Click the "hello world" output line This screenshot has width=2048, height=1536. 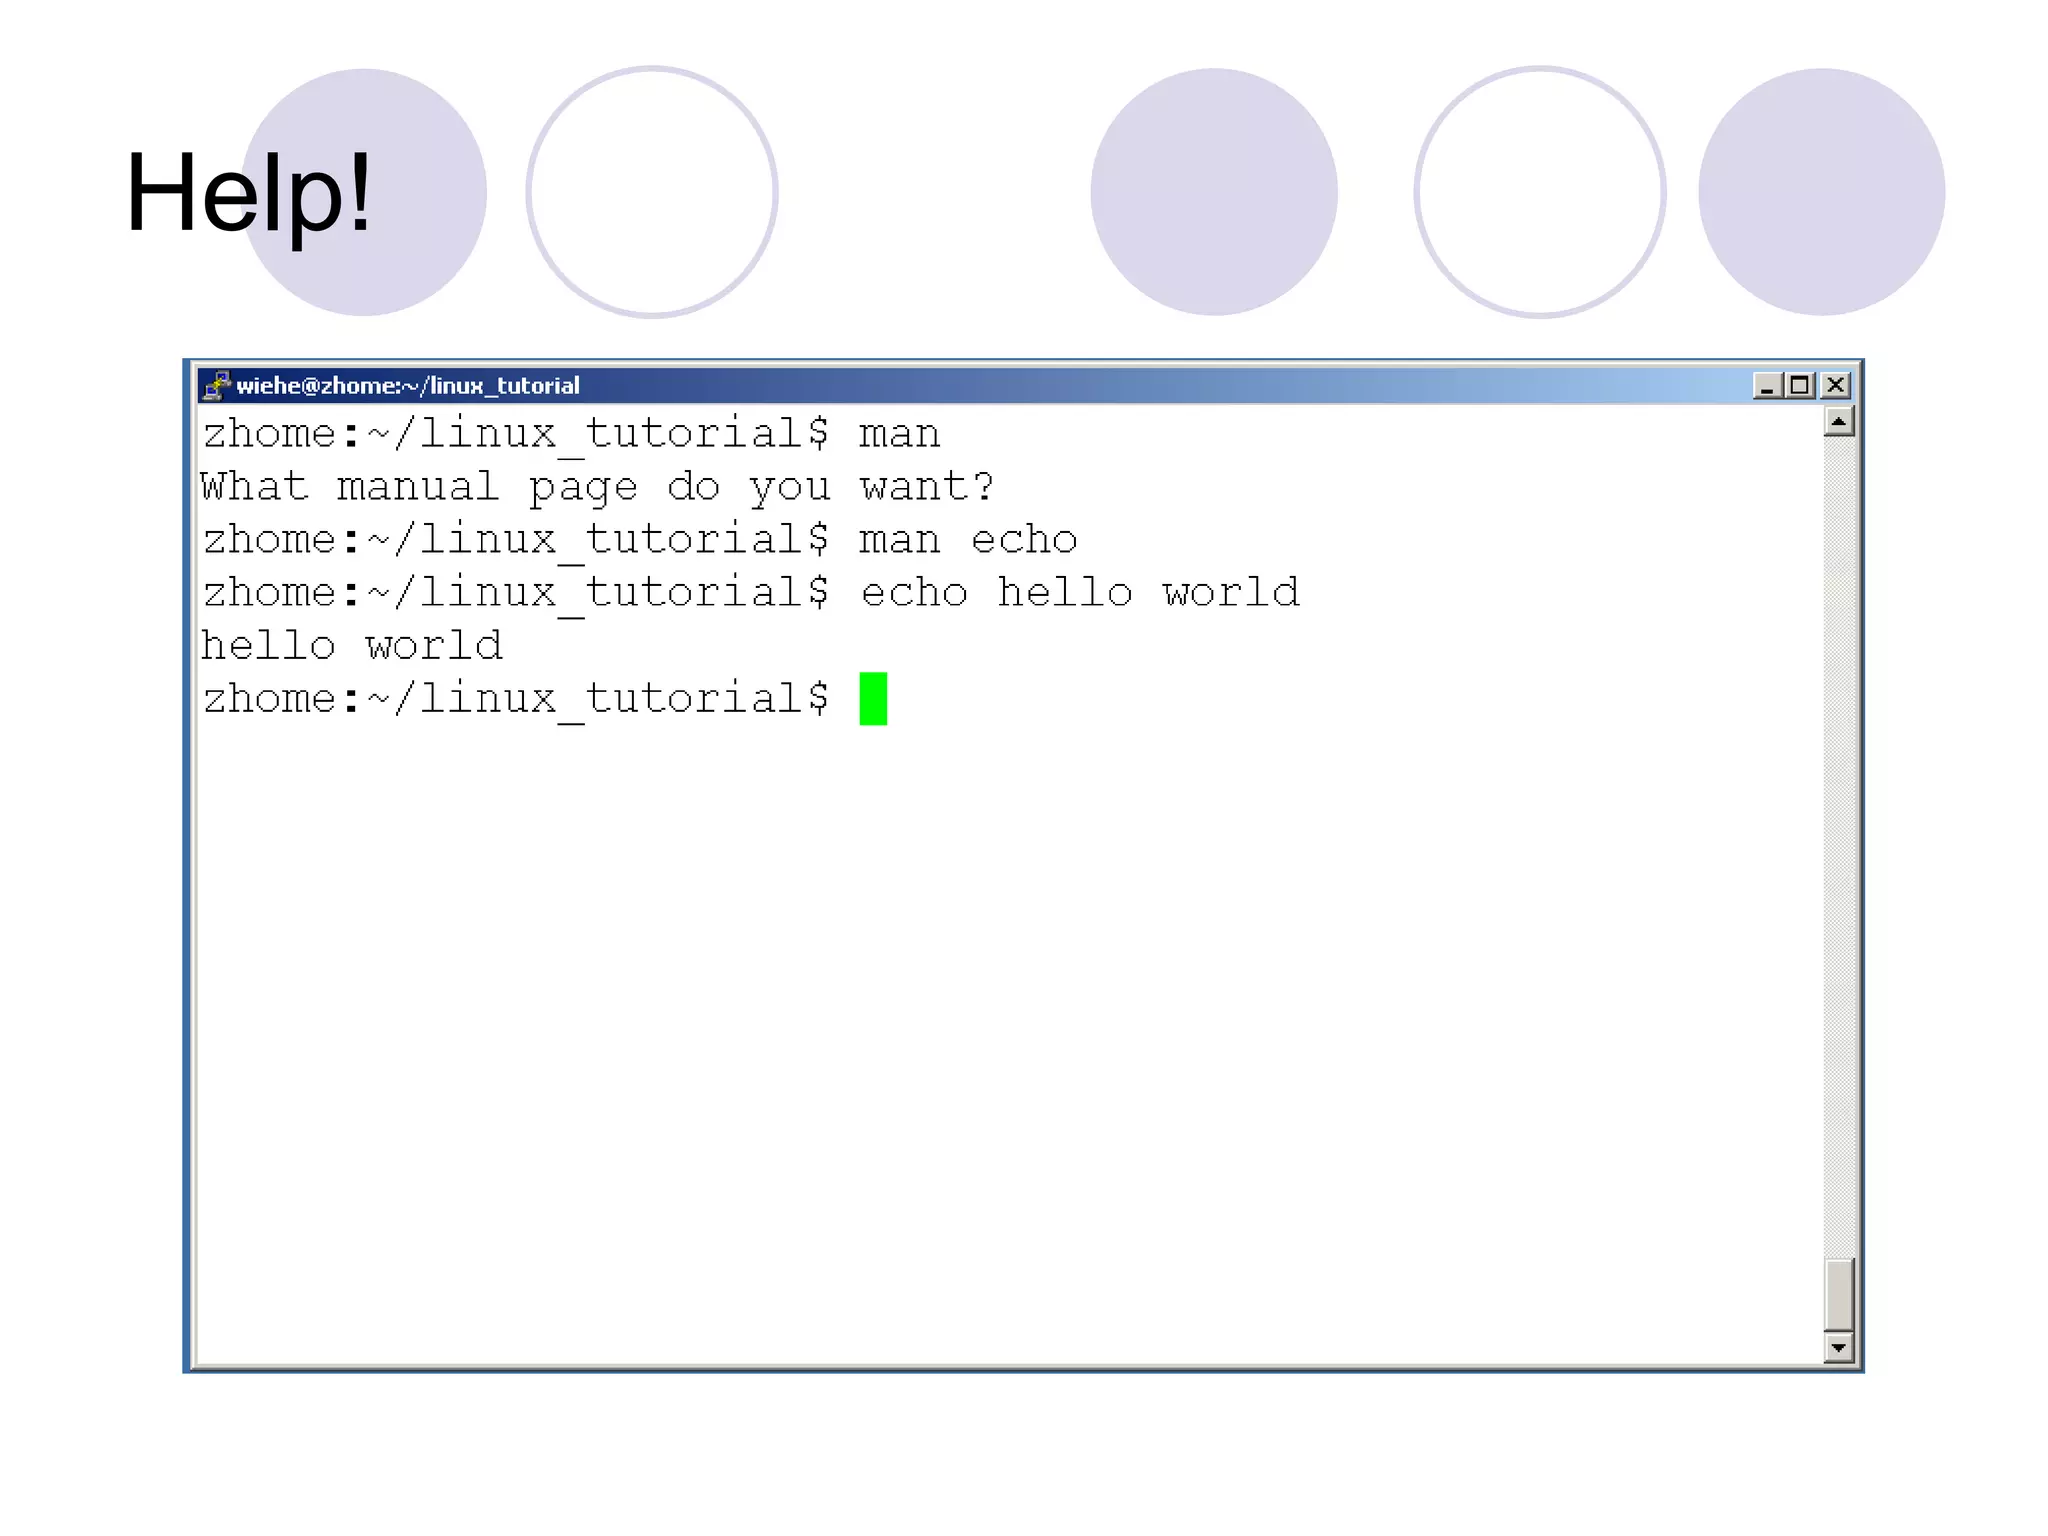pos(352,646)
